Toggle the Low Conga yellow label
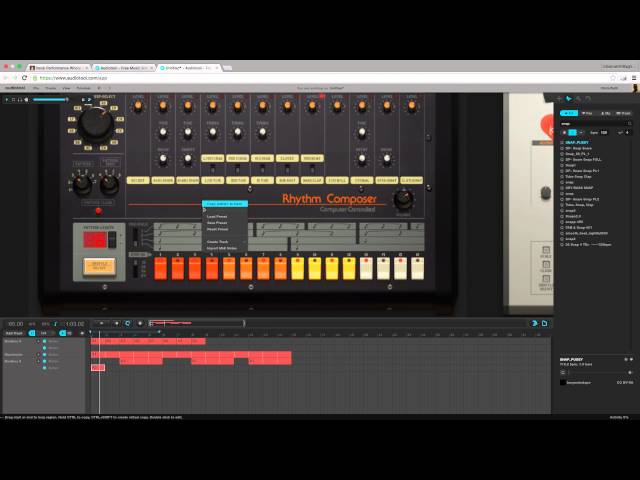This screenshot has width=640, height=480. (x=213, y=158)
